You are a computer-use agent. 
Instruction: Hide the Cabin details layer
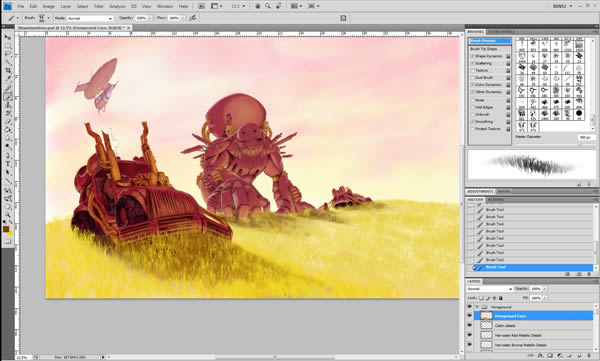[x=470, y=325]
